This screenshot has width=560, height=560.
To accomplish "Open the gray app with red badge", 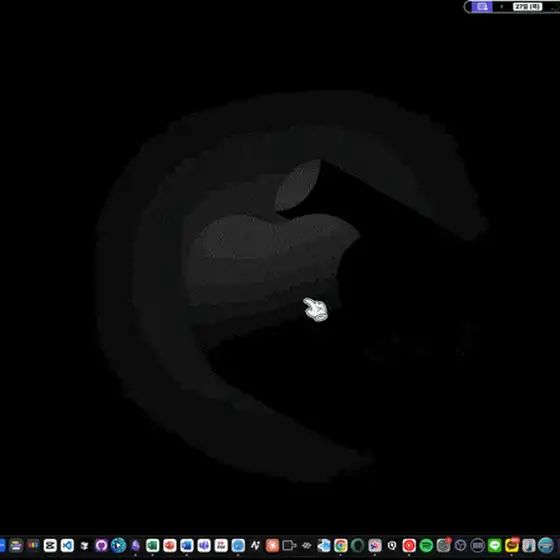I will tap(443, 545).
